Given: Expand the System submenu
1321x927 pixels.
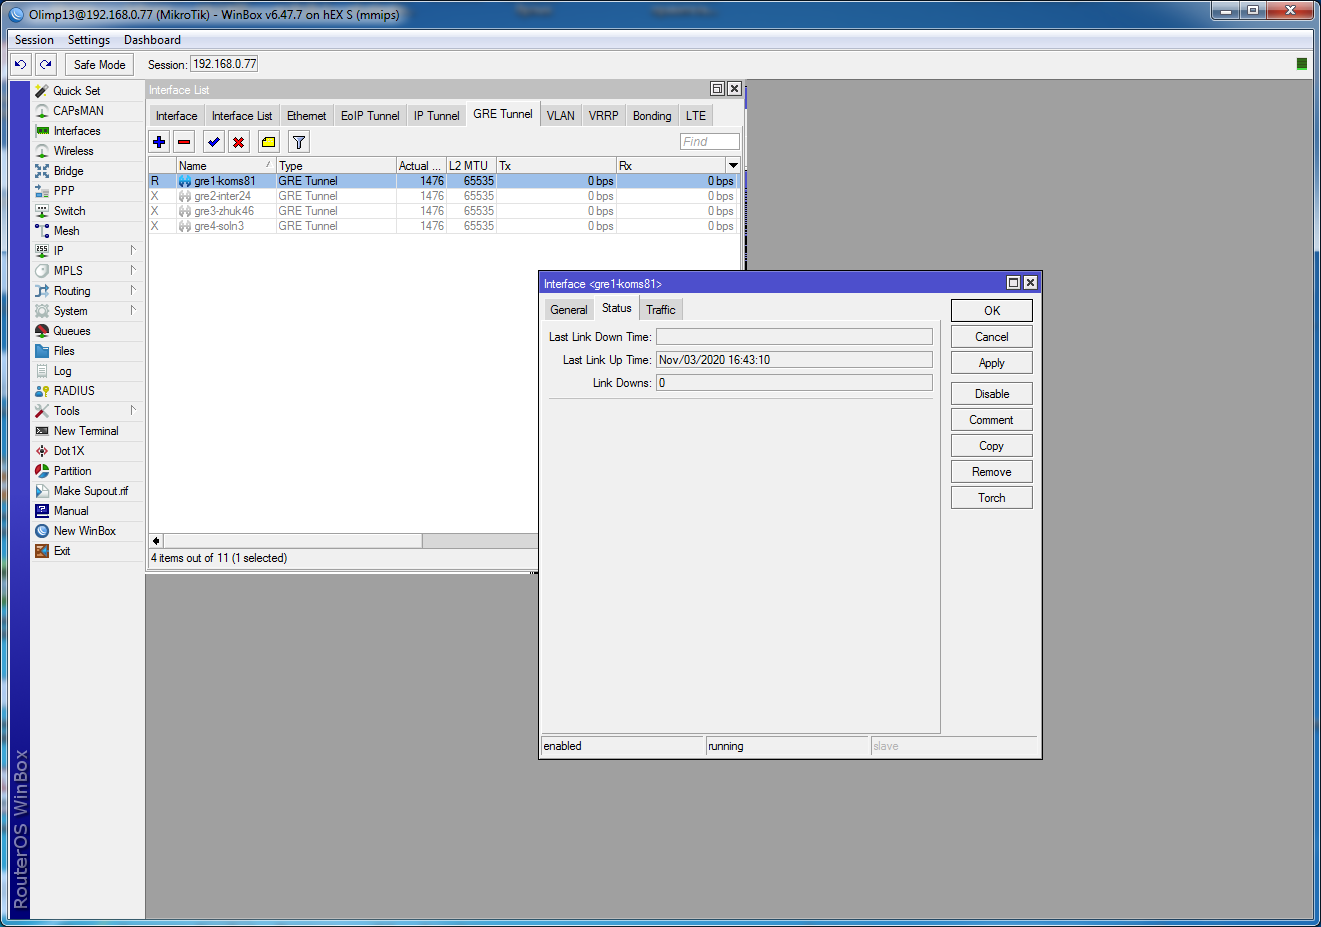Looking at the screenshot, I should [88, 311].
